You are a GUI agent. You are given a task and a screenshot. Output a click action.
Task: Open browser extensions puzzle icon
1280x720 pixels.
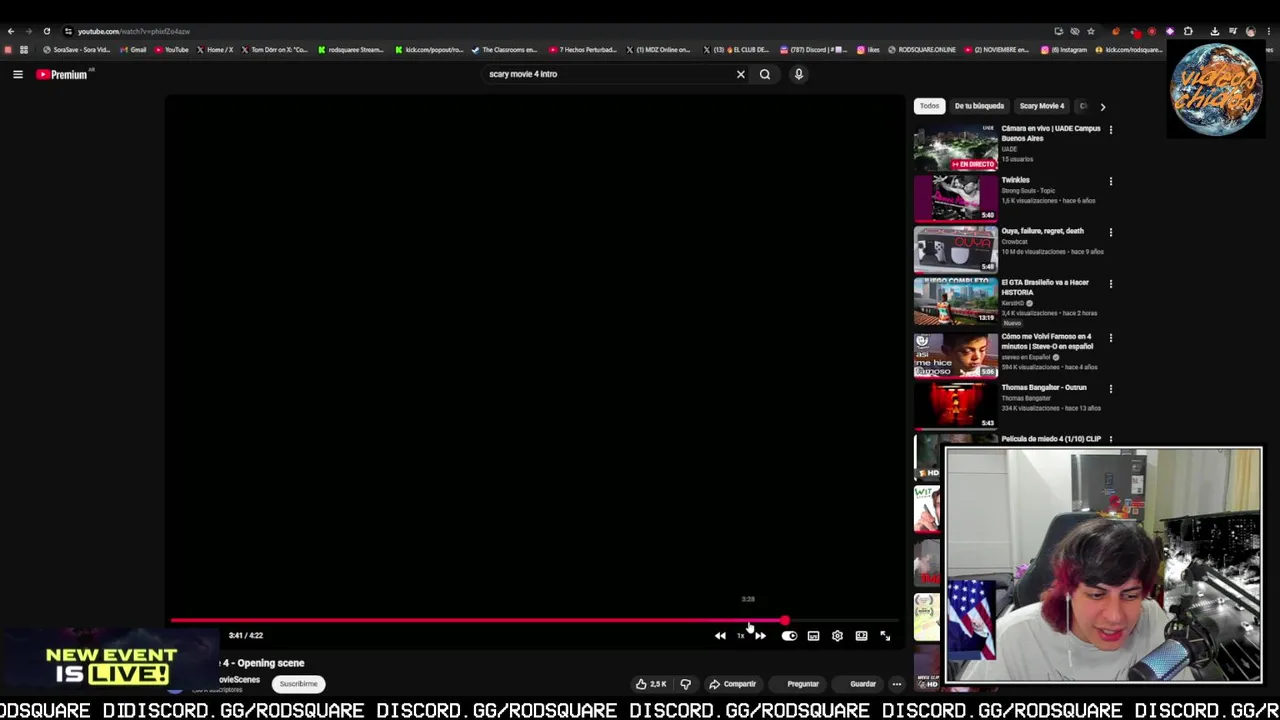pyautogui.click(x=1188, y=31)
